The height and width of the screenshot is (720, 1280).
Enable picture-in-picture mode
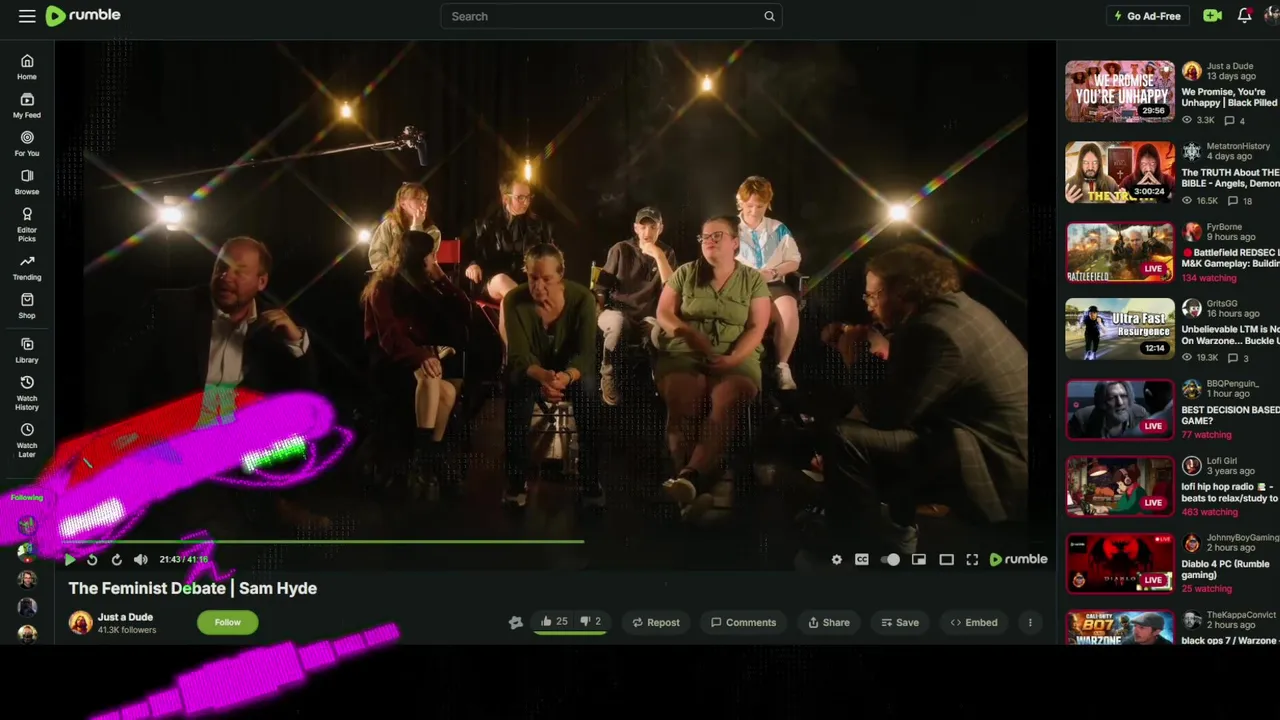click(x=919, y=560)
